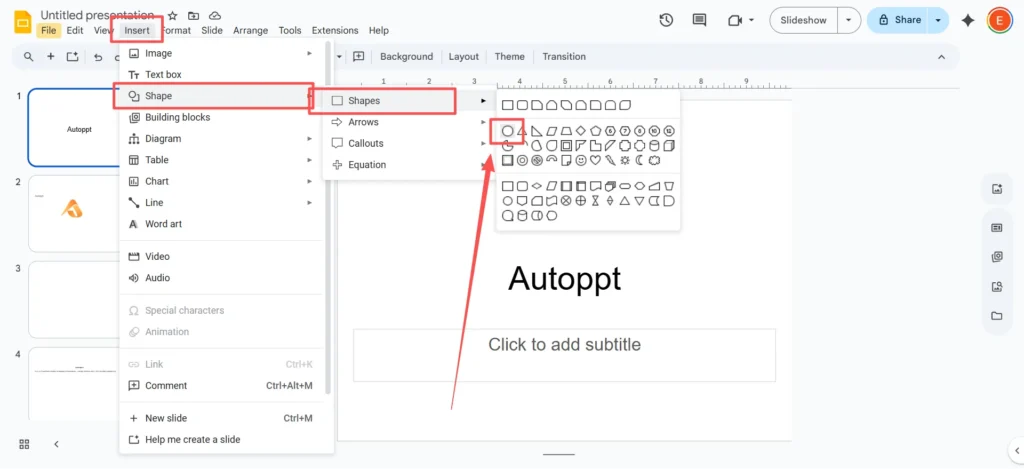Select the hourglass collate flowchart shape
This screenshot has height=469, width=1024.
tap(596, 201)
